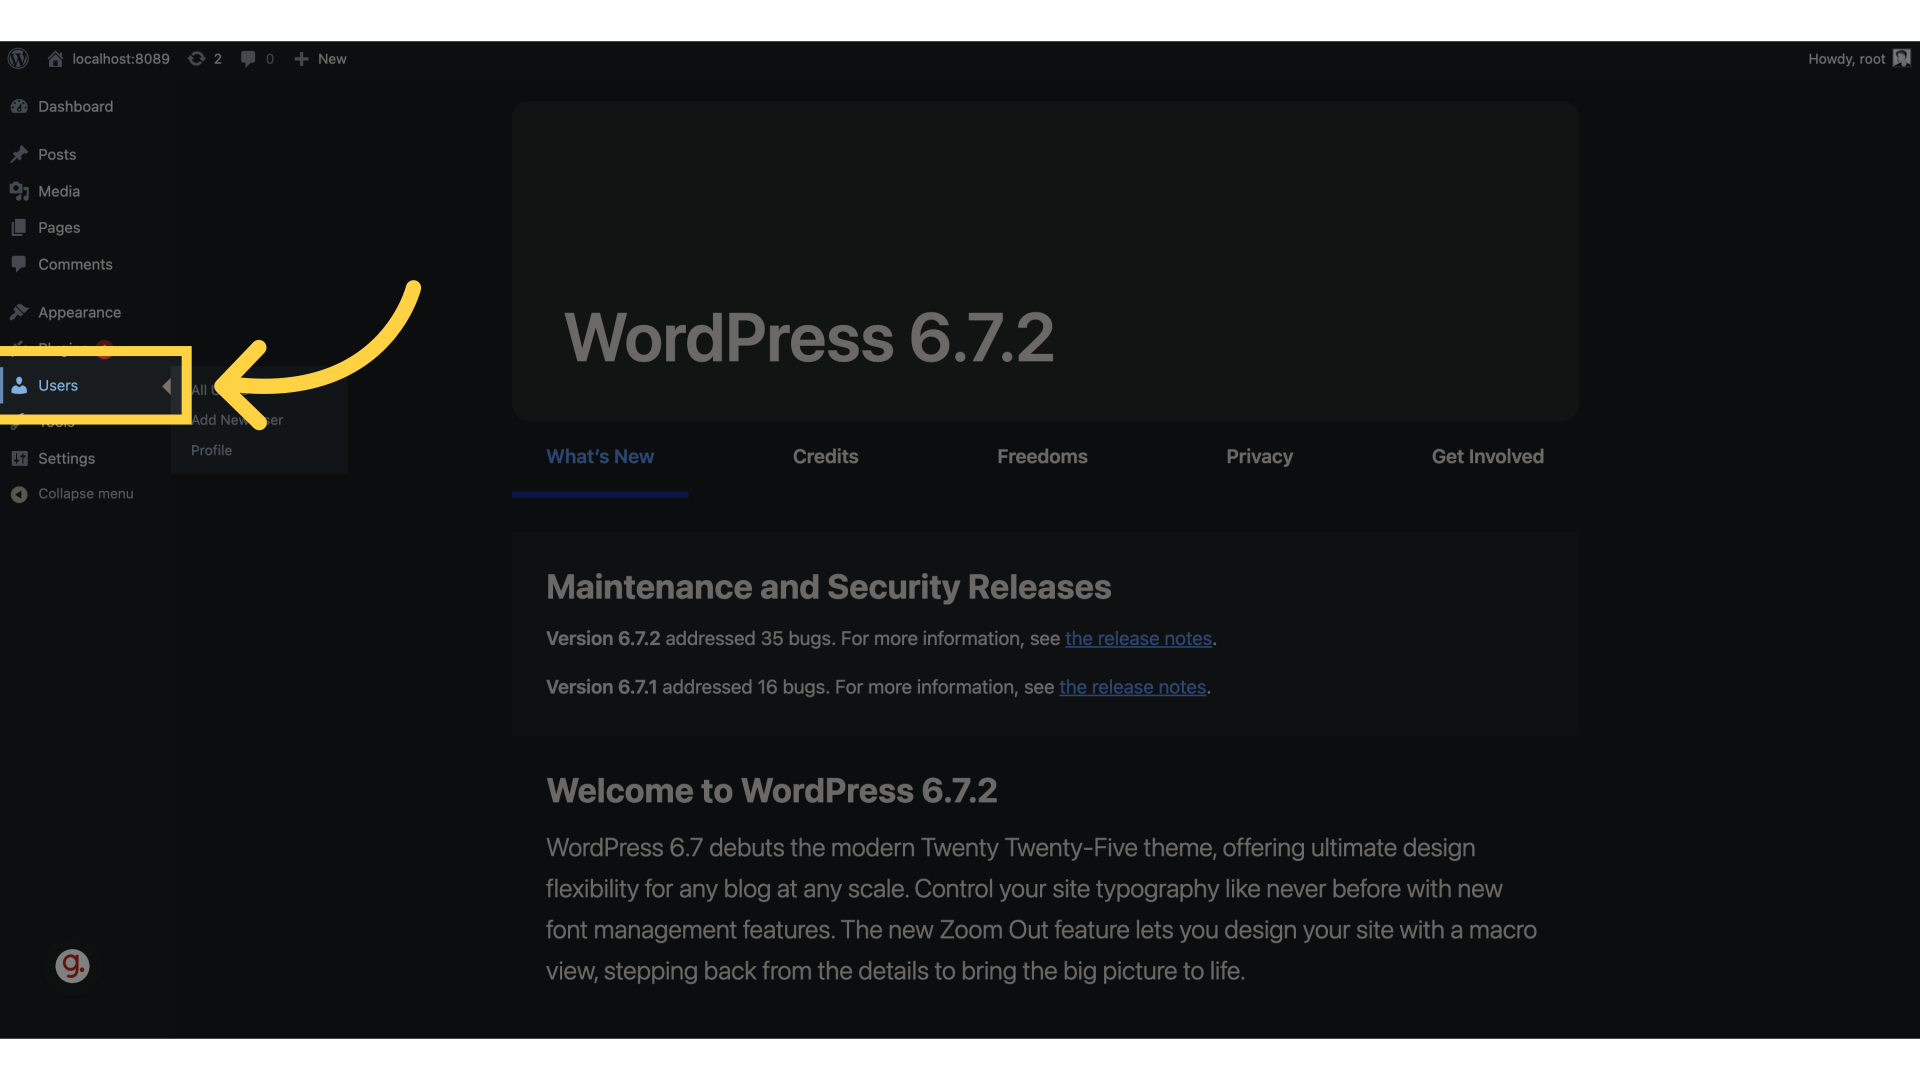
Task: Open the Grammarly floating badge
Action: 72,966
